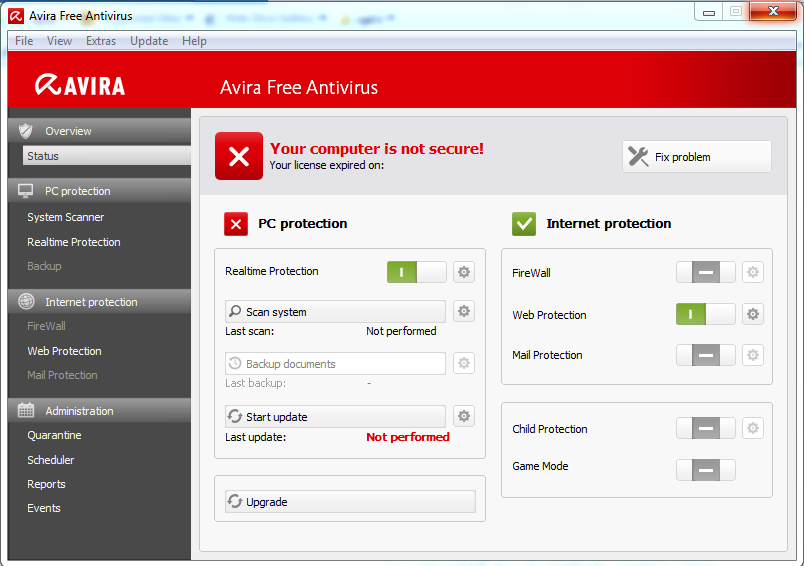The image size is (804, 566).
Task: Open Quarantine in sidebar
Action: tap(54, 435)
